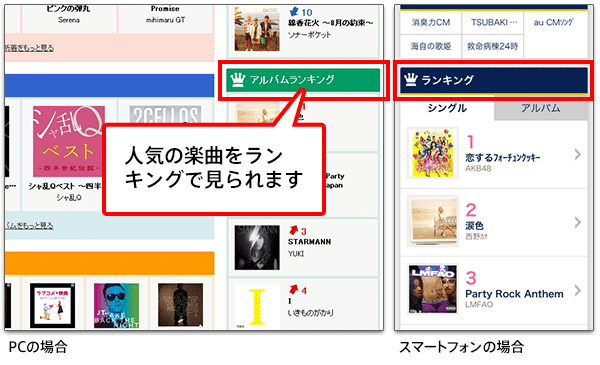
Task: Follow the もっと見る link in the pink section
Action: (29, 48)
